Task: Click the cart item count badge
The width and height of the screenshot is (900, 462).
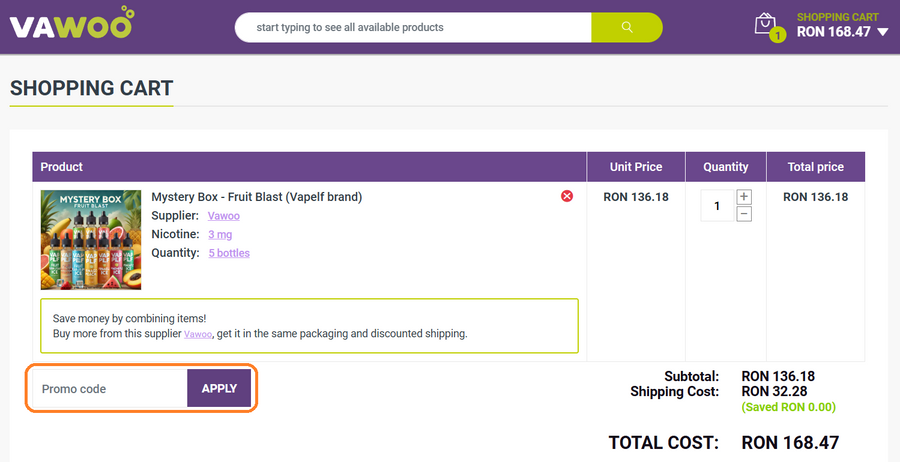Action: coord(777,36)
